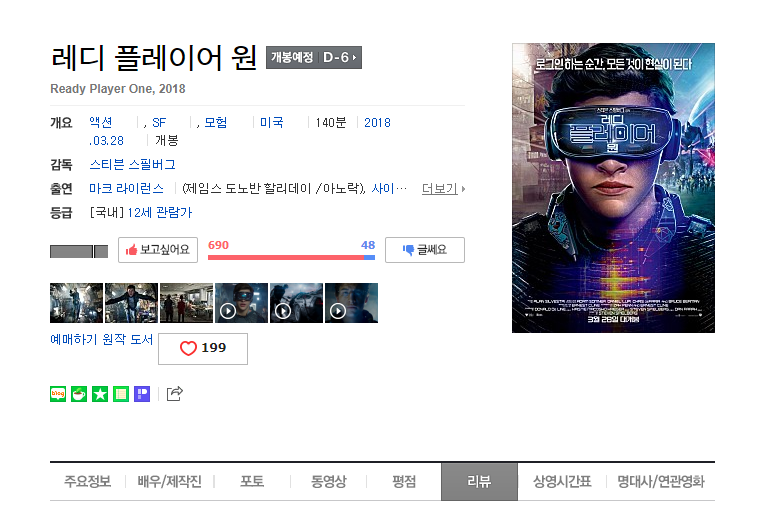Open the 주요정보 tab
This screenshot has width=759, height=508.
(88, 481)
